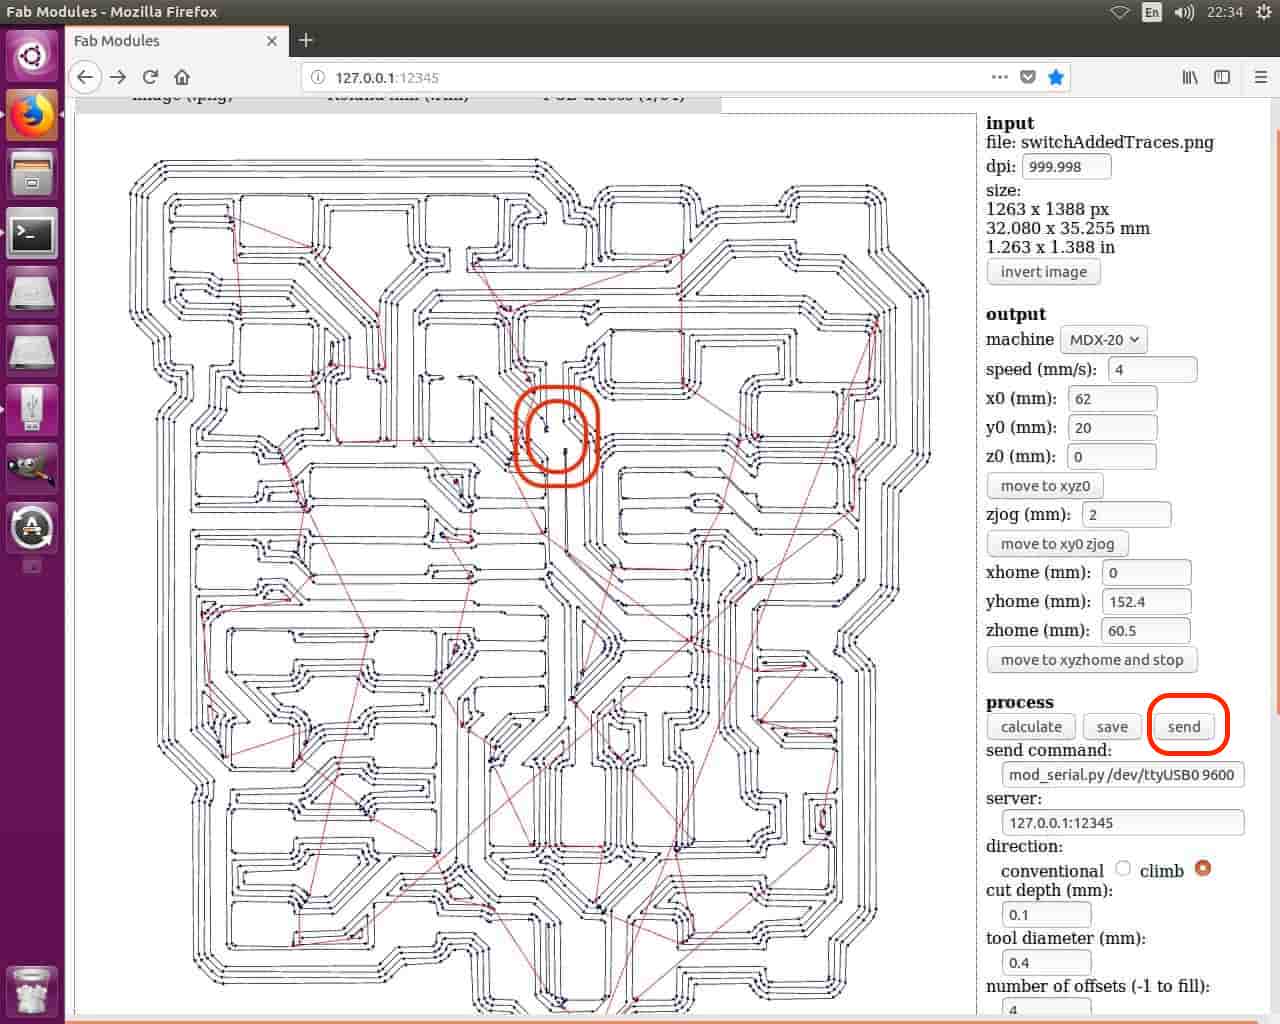Viewport: 1280px width, 1024px height.
Task: Open Software Updater in dock
Action: pyautogui.click(x=32, y=527)
